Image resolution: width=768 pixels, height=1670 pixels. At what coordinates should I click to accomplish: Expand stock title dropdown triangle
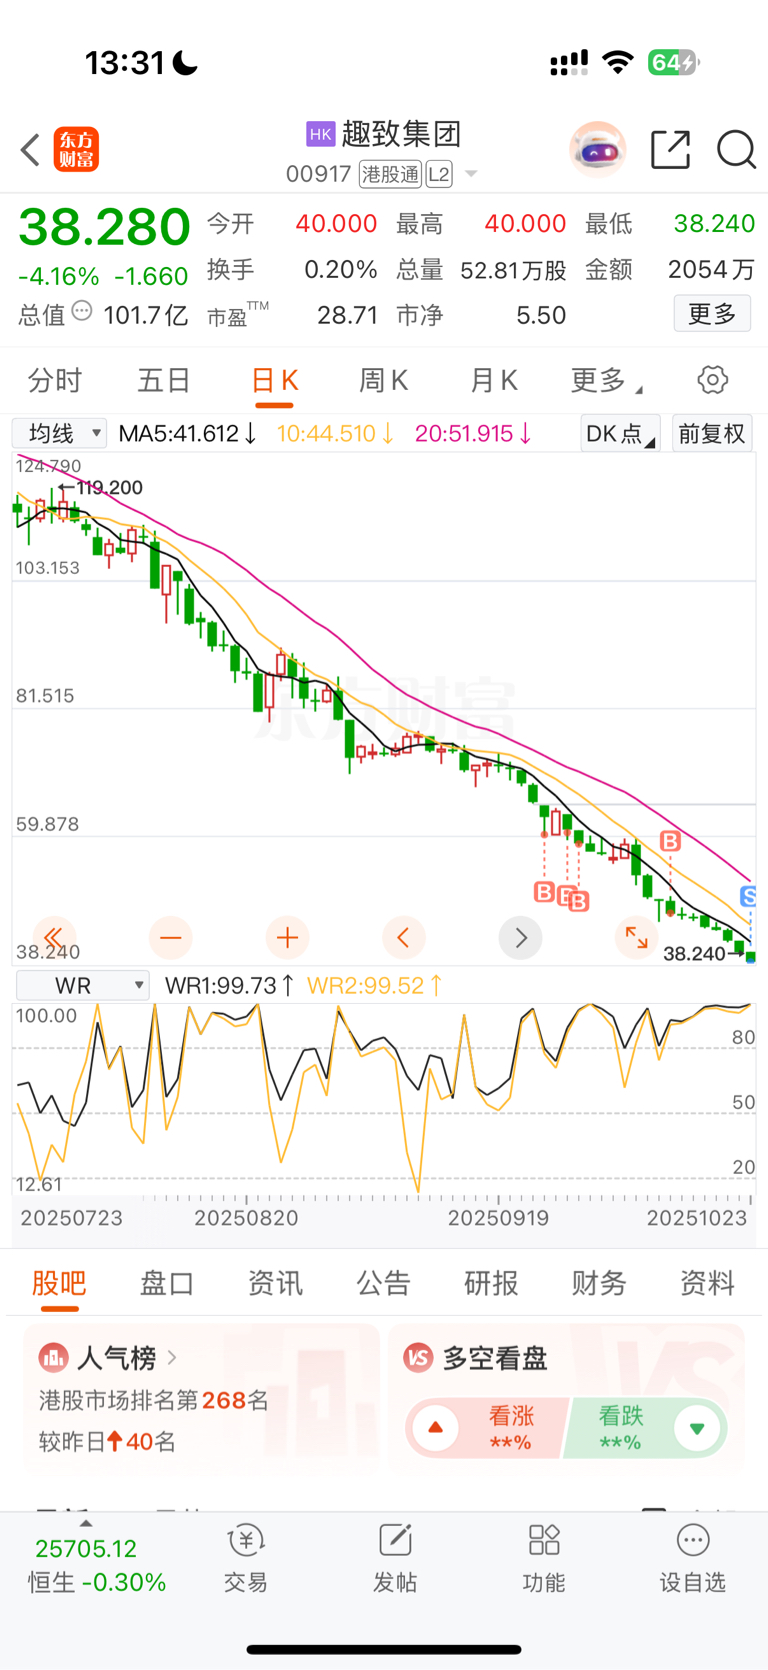tap(471, 174)
